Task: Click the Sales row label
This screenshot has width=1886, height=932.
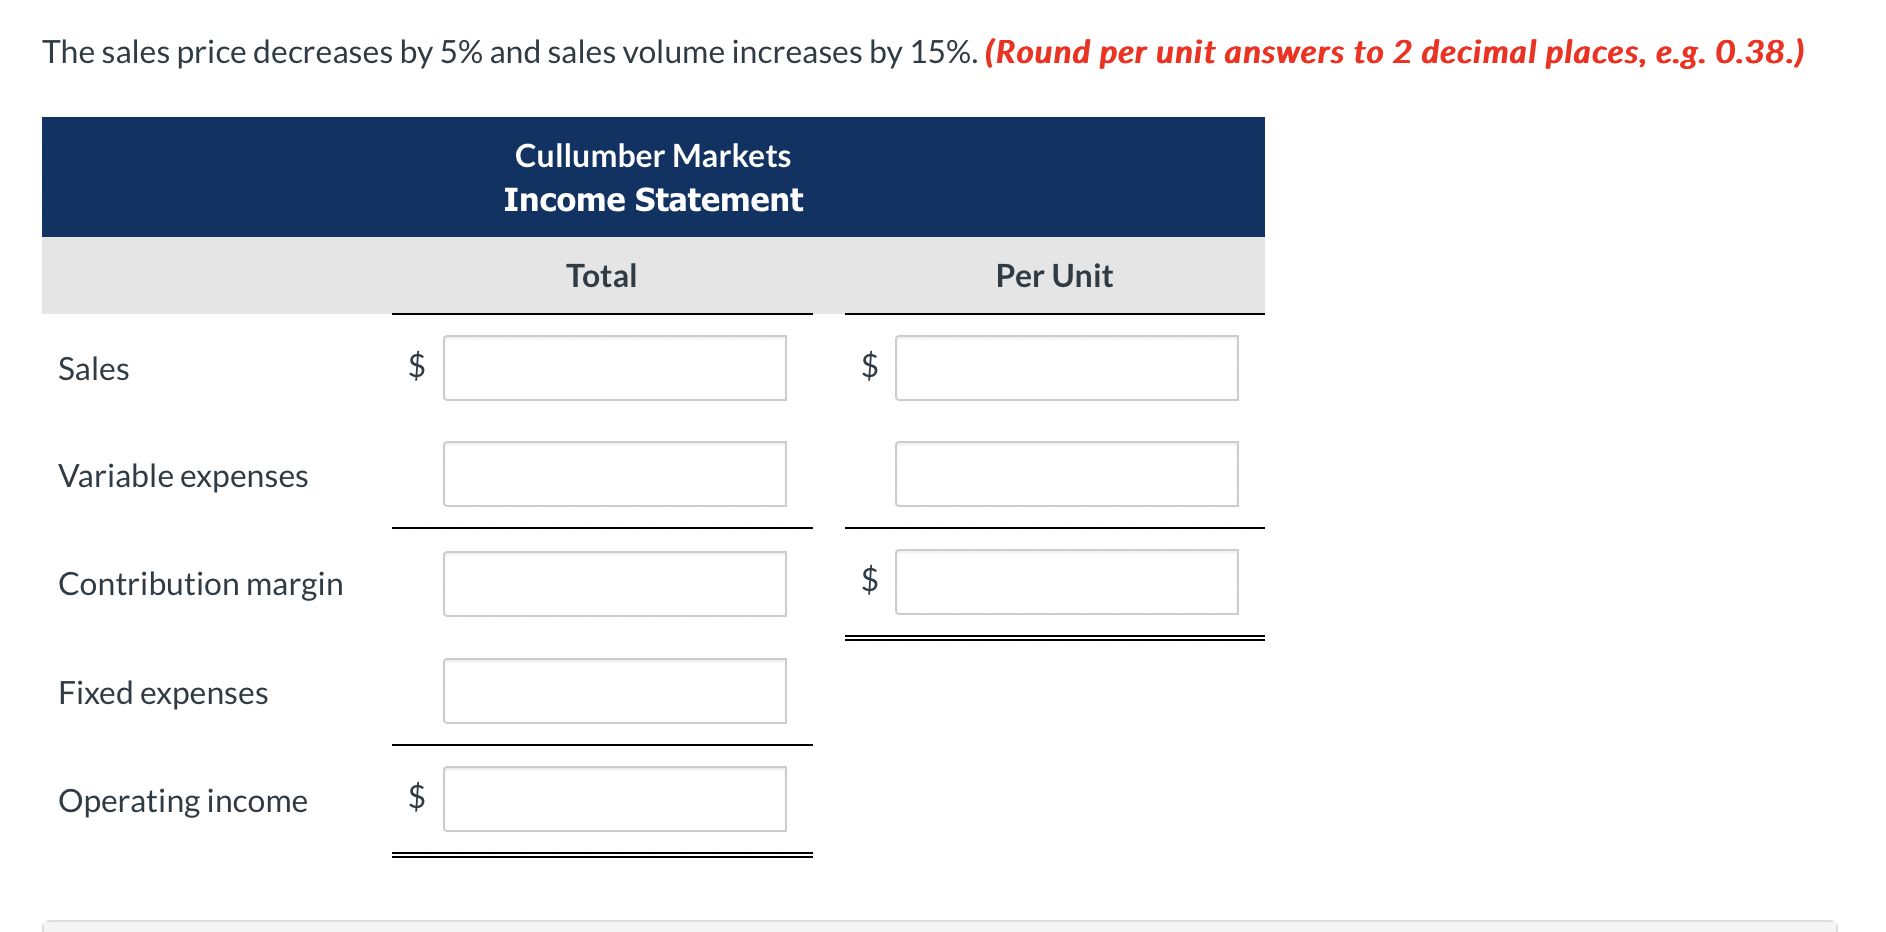Action: (93, 368)
